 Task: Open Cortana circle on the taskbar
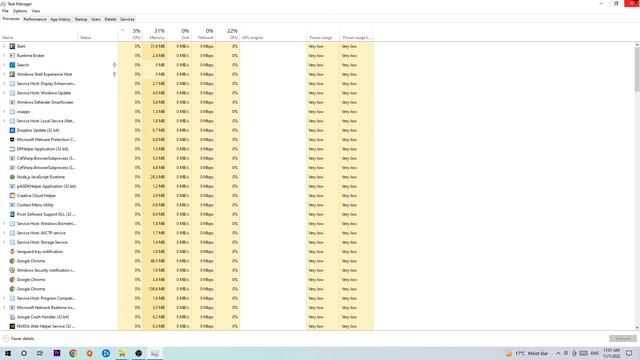(x=24, y=353)
